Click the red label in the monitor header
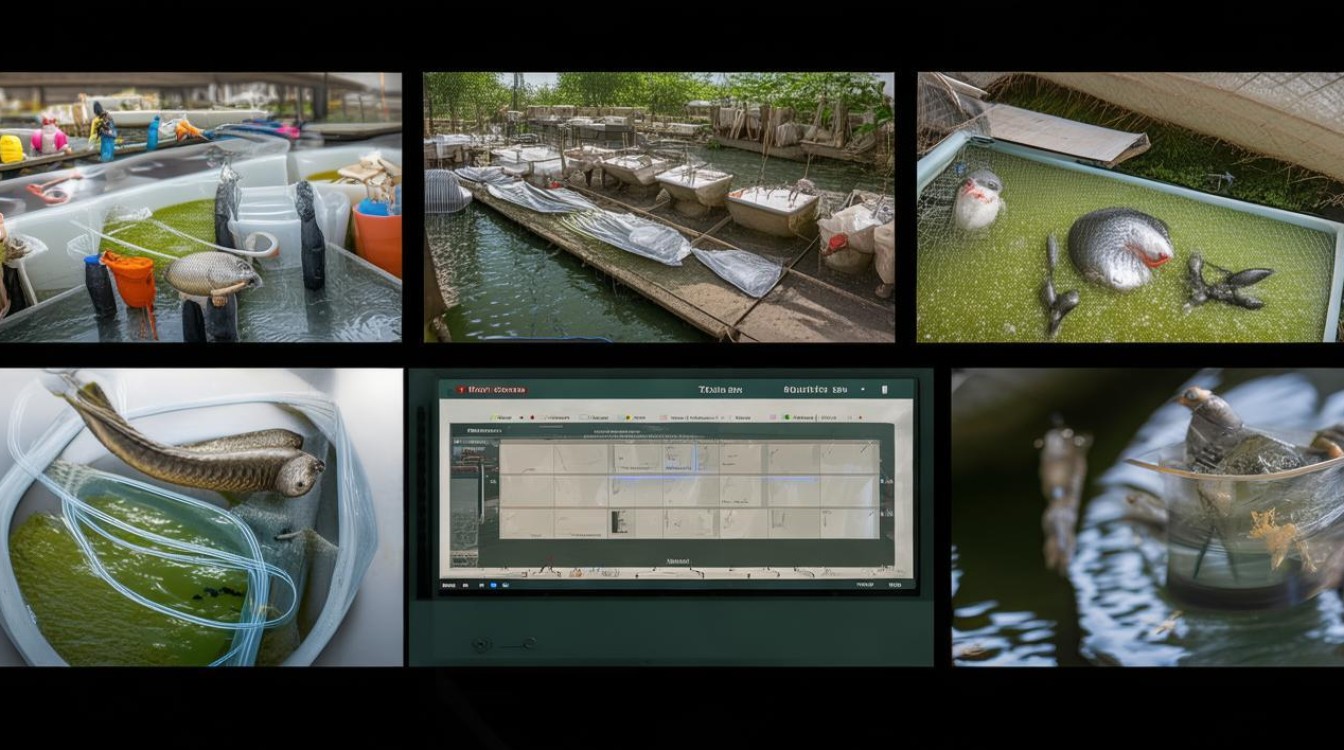The image size is (1344, 750). [490, 389]
